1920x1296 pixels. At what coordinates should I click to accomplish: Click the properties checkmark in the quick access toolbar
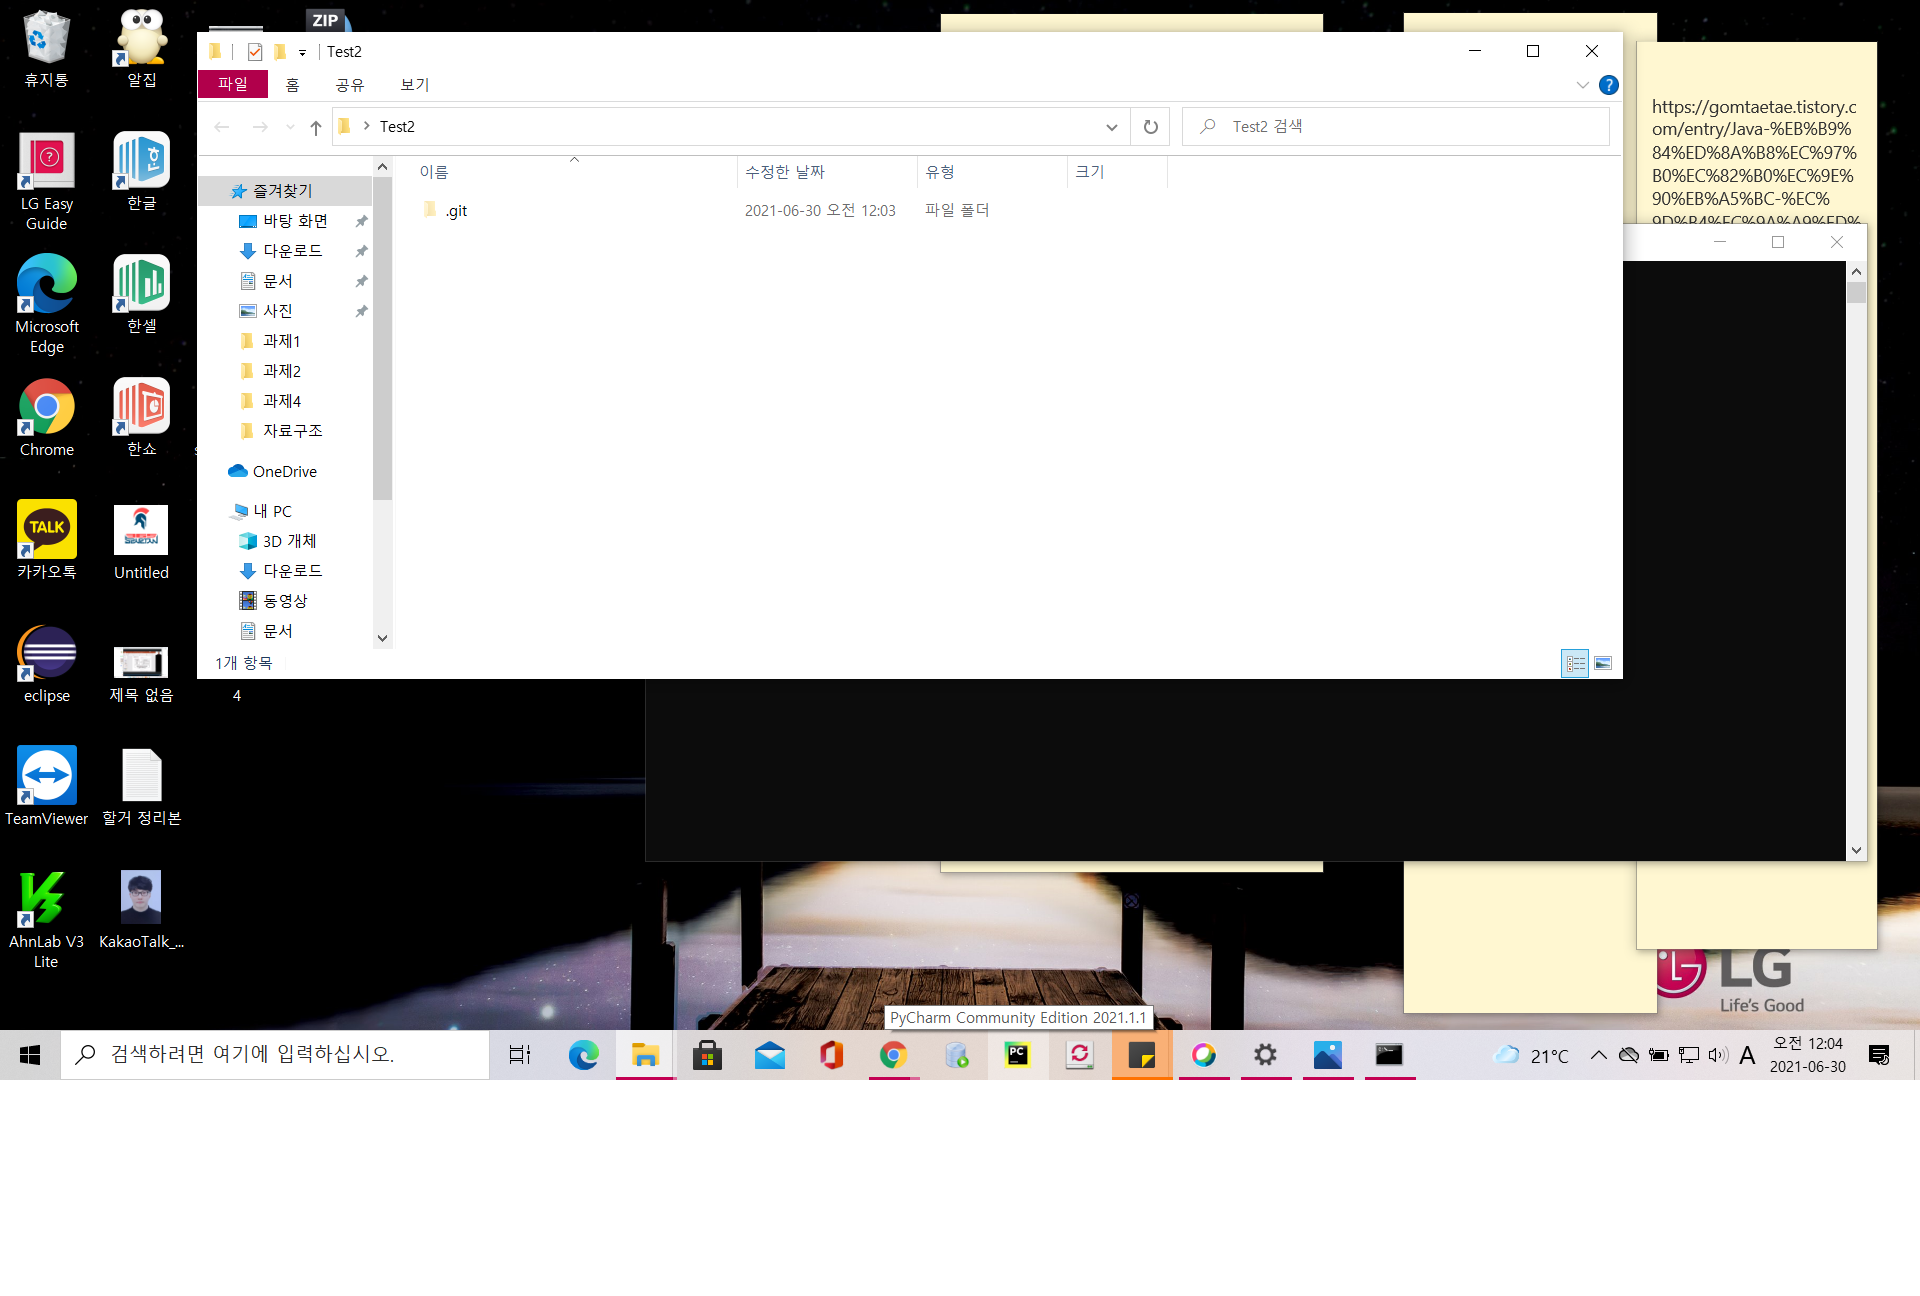[x=255, y=52]
